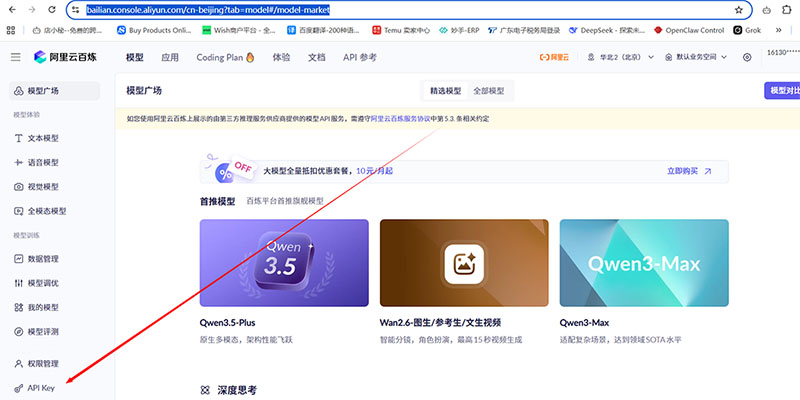Click the OFF discount banner icon
Screen dimensions: 800x400
point(229,168)
